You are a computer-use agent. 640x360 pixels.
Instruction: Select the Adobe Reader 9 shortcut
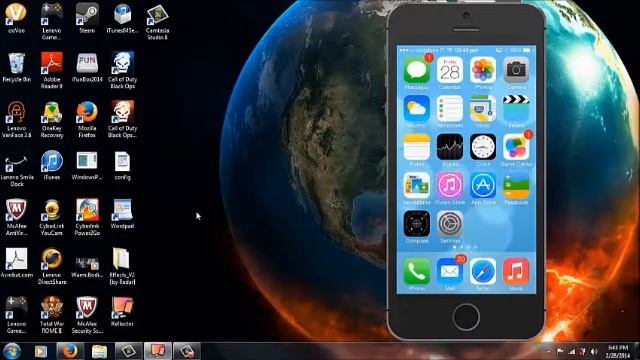tap(52, 70)
